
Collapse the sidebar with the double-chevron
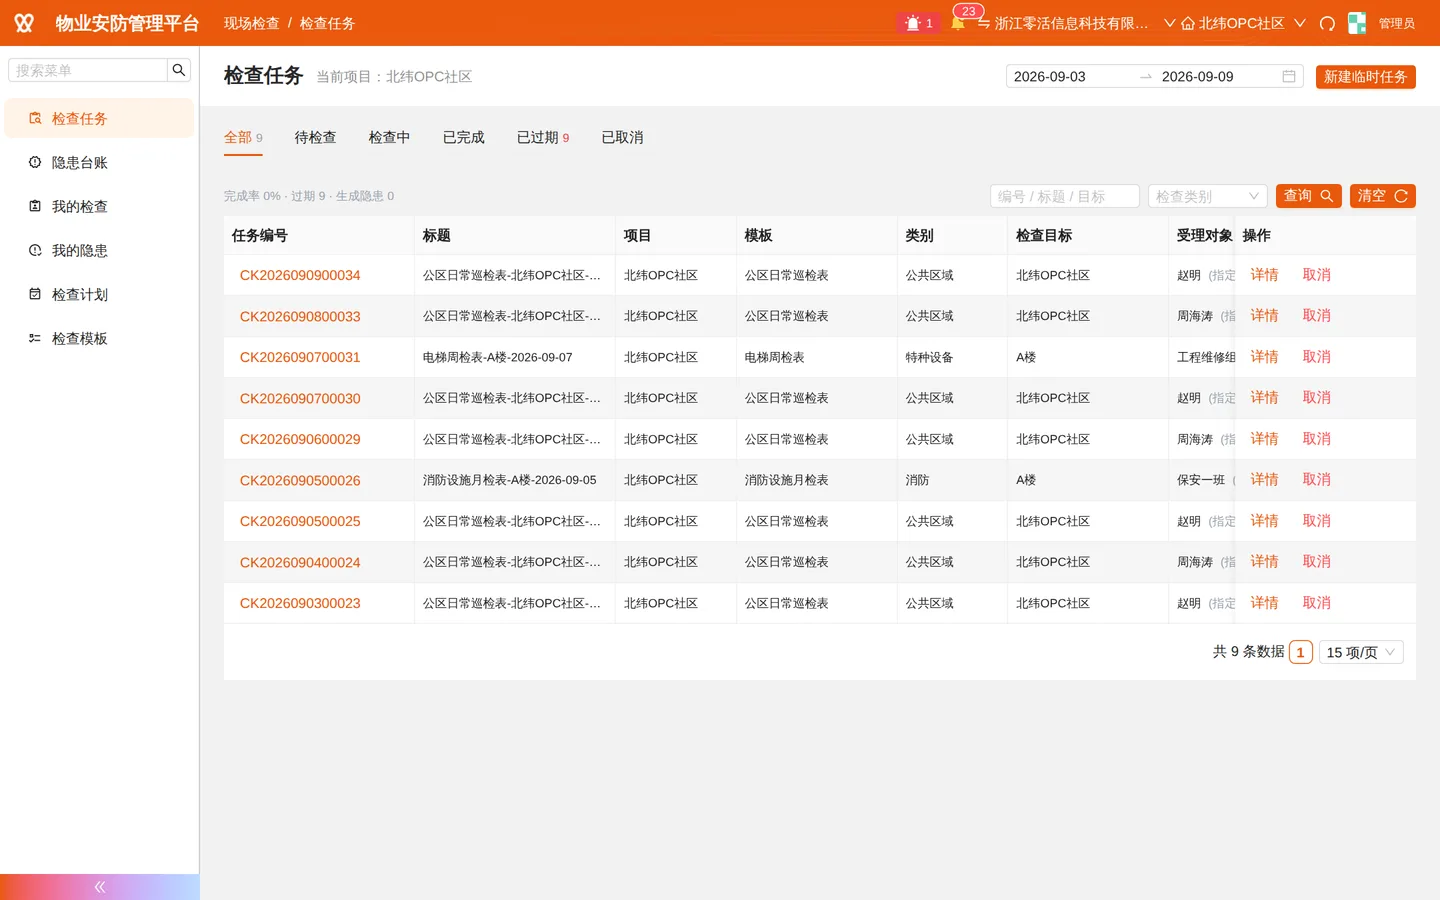tap(100, 887)
